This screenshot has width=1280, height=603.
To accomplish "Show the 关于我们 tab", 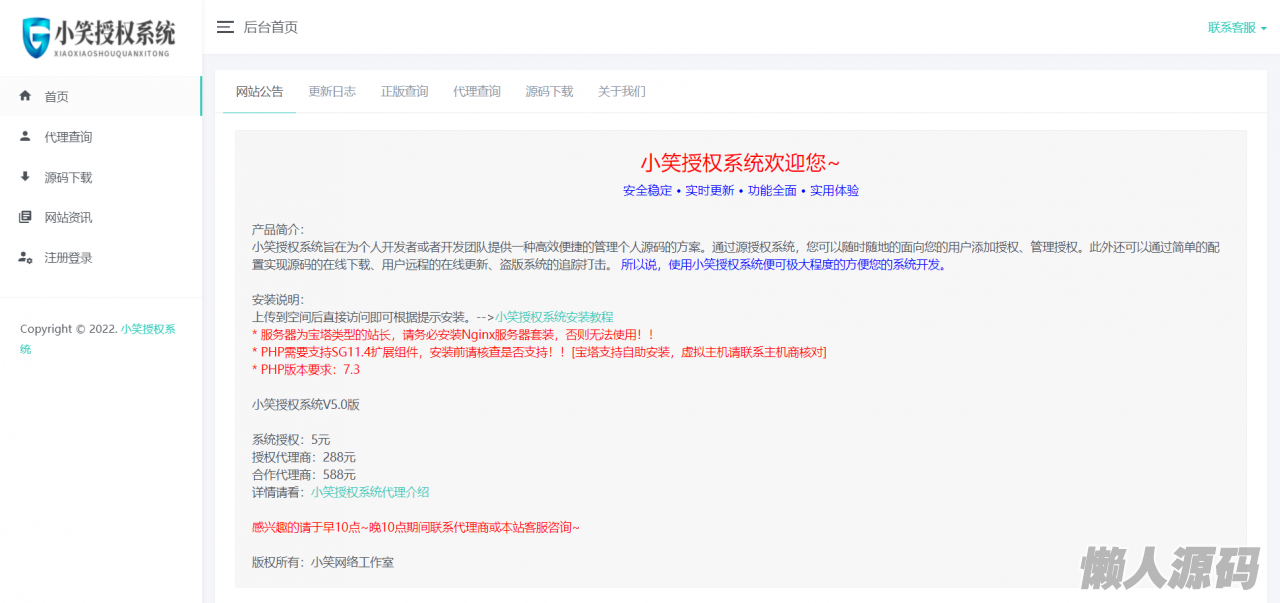I will [622, 91].
